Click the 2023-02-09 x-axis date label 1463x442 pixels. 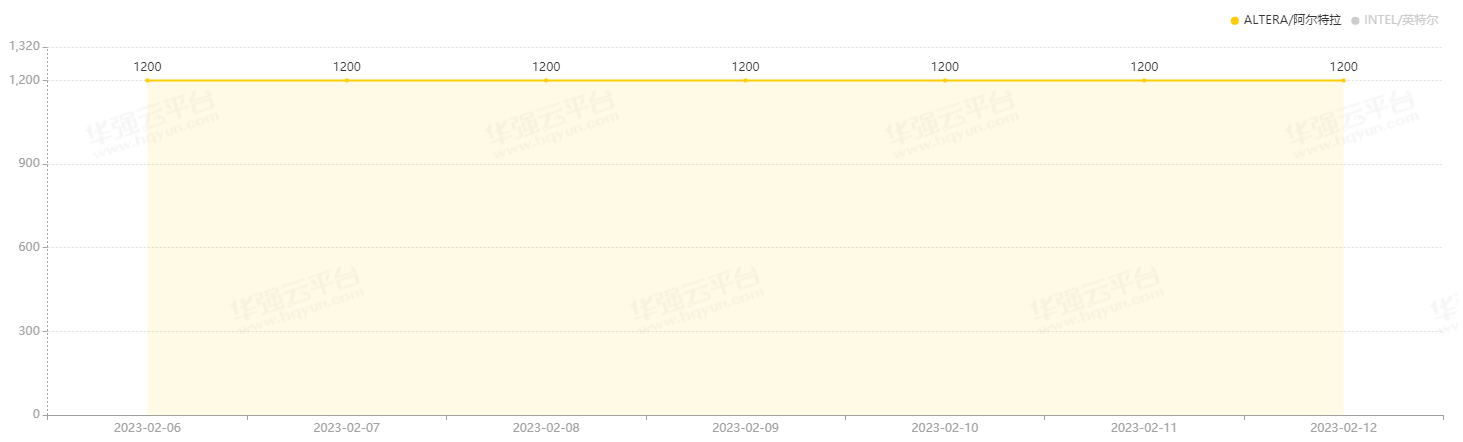[x=745, y=427]
